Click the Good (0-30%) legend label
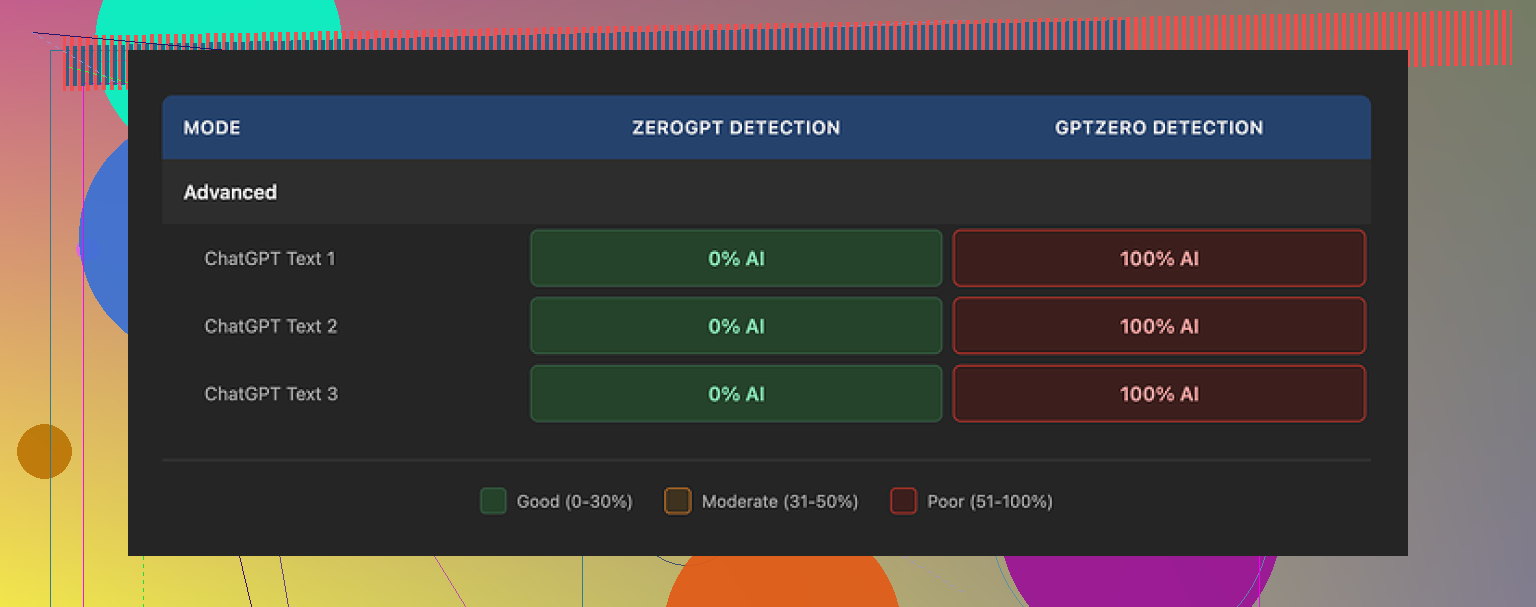 574,501
